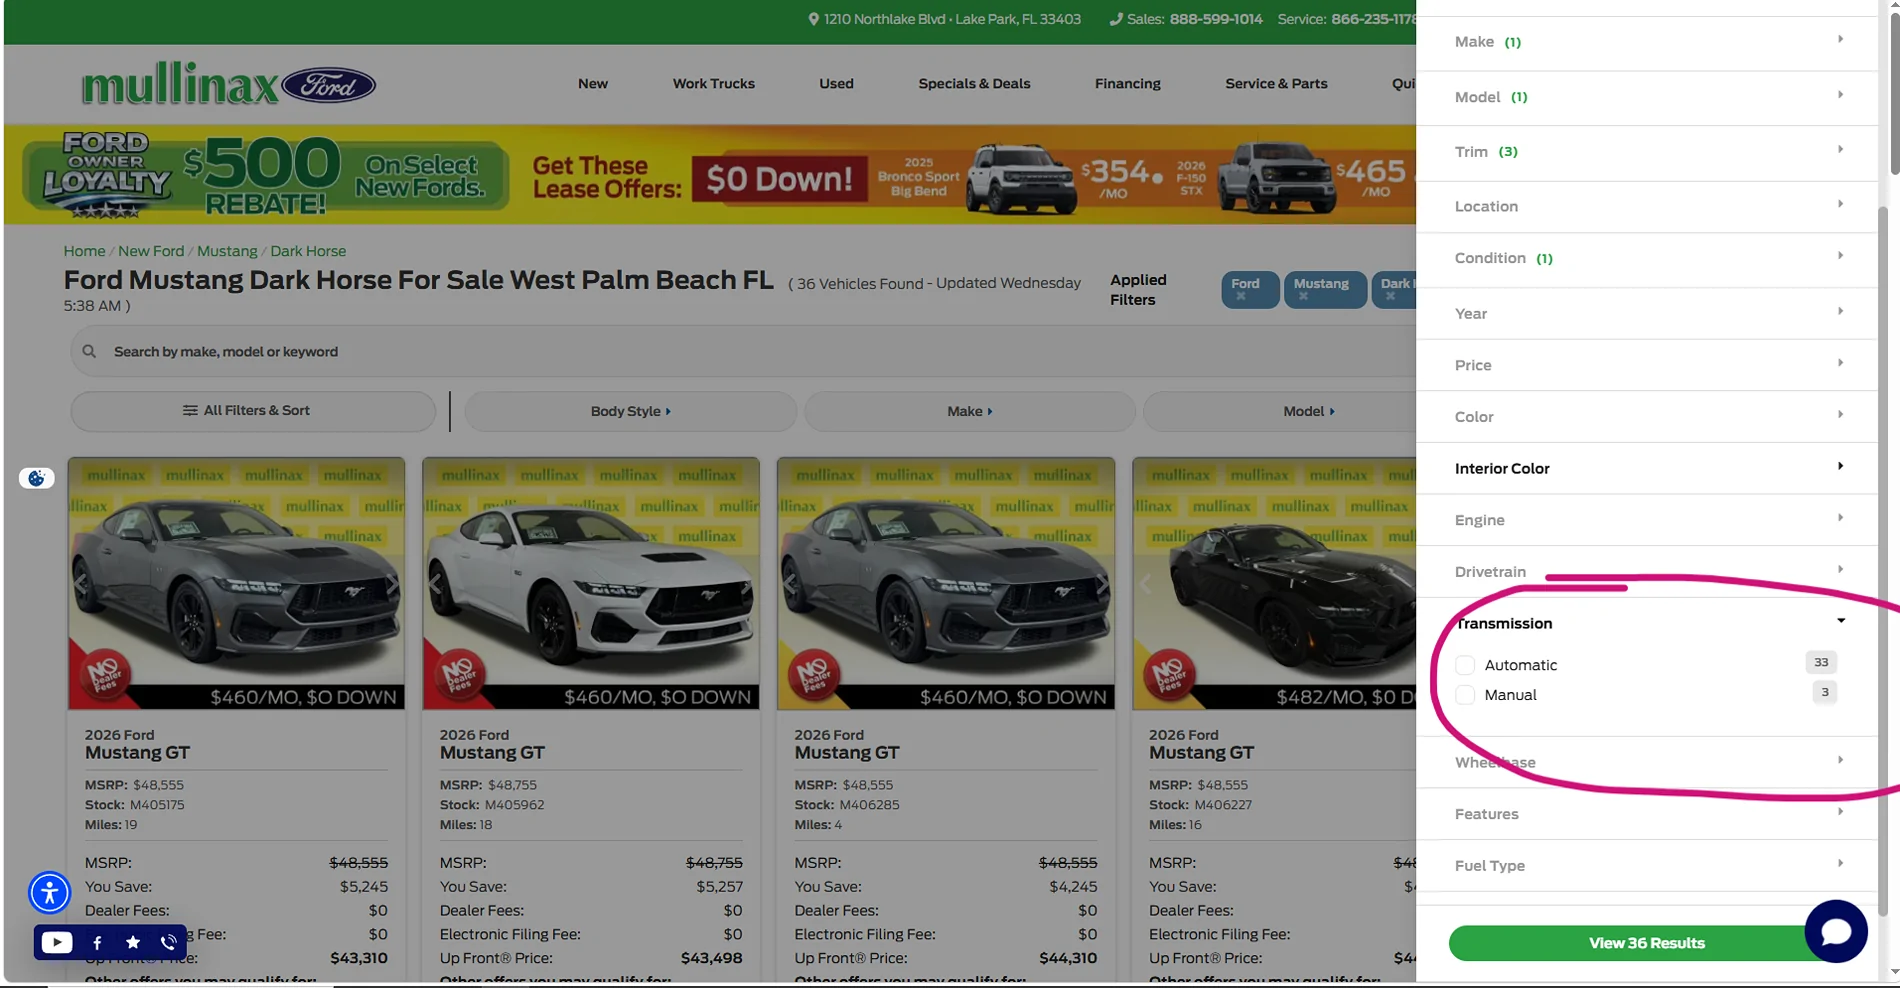Image resolution: width=1900 pixels, height=988 pixels.
Task: Expand the Make filter section
Action: [1646, 42]
